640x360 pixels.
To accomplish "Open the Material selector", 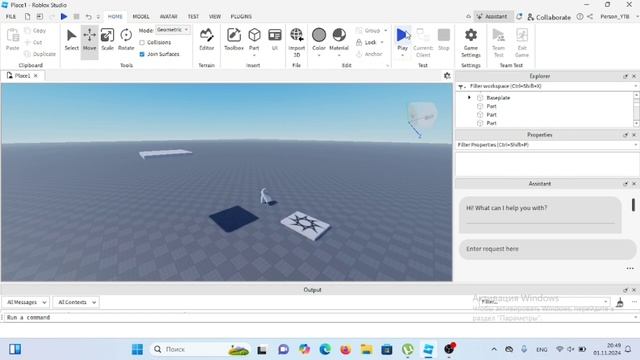I will pos(339,40).
